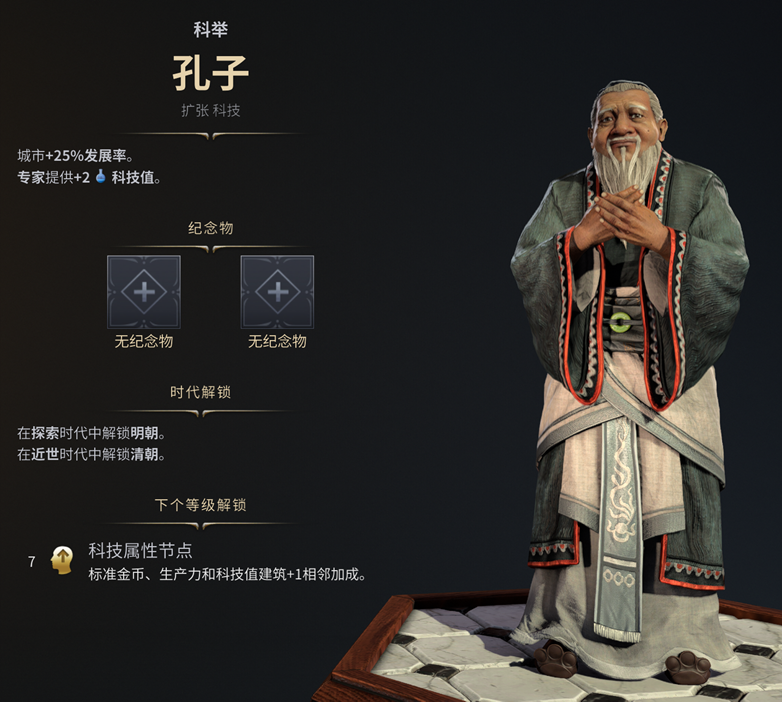Screen dimensions: 782x702
Task: Click the 科举 ability title
Action: click(210, 29)
